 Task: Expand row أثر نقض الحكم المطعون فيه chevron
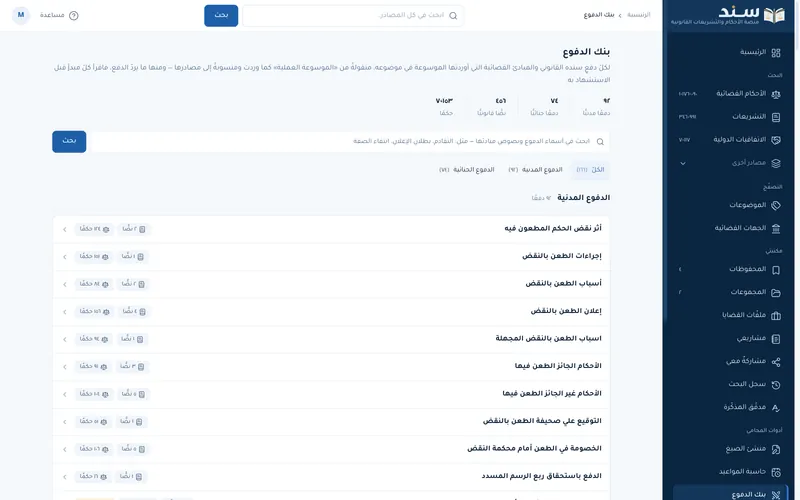pos(65,230)
